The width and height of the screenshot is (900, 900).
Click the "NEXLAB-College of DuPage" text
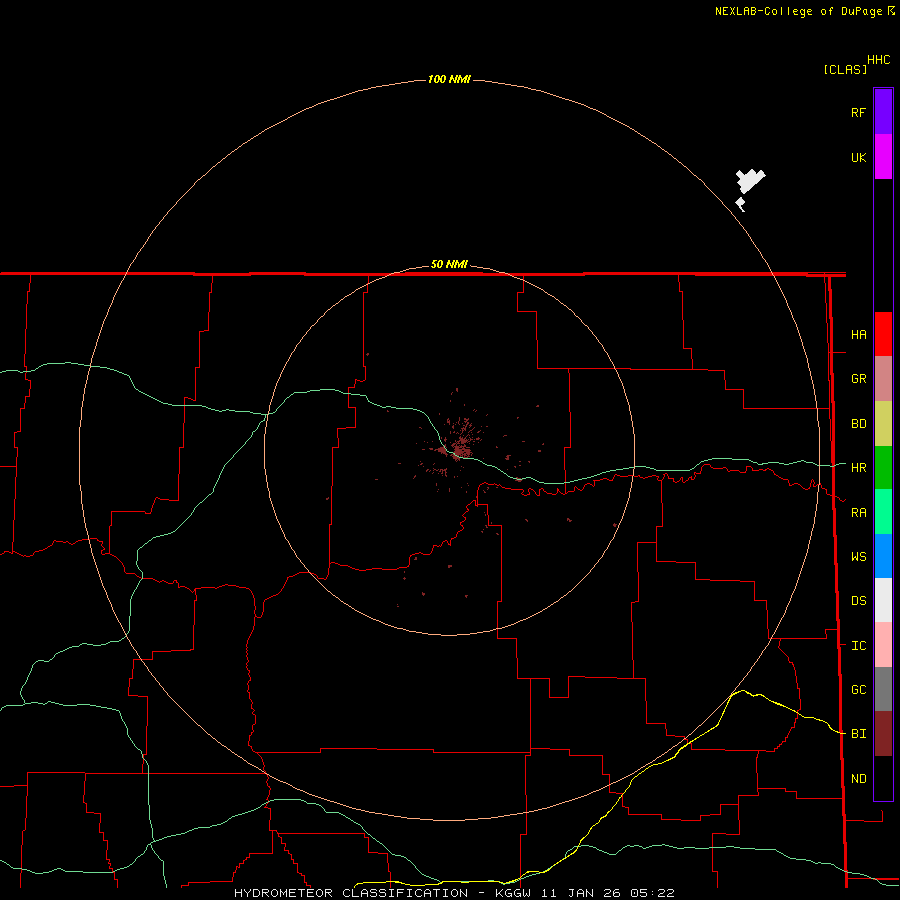(x=798, y=11)
